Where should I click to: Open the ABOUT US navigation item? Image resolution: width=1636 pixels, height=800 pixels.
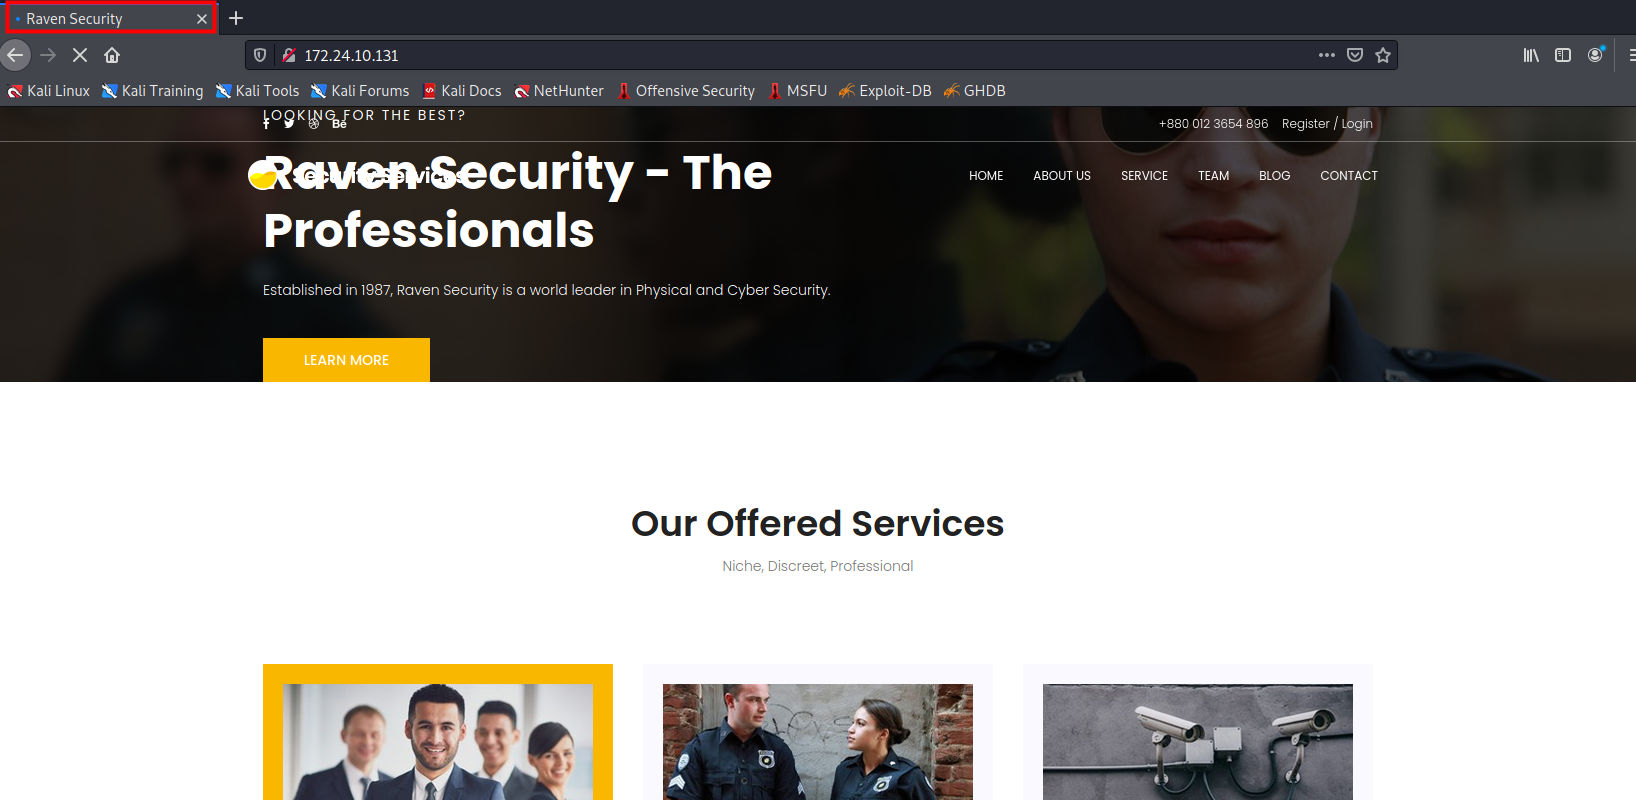pyautogui.click(x=1062, y=176)
